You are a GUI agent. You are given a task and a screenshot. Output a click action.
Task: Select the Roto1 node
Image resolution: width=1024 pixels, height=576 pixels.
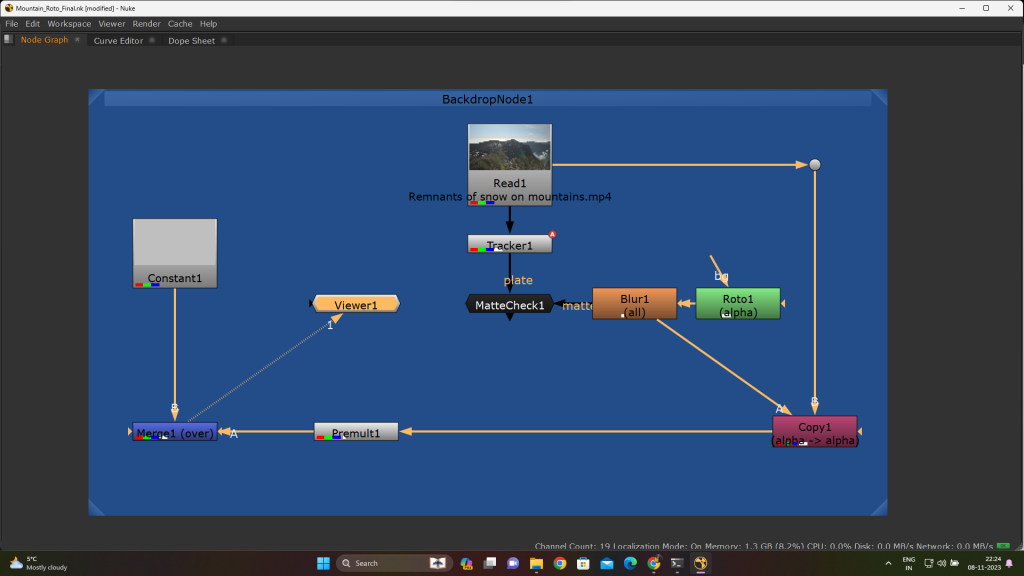(x=738, y=304)
